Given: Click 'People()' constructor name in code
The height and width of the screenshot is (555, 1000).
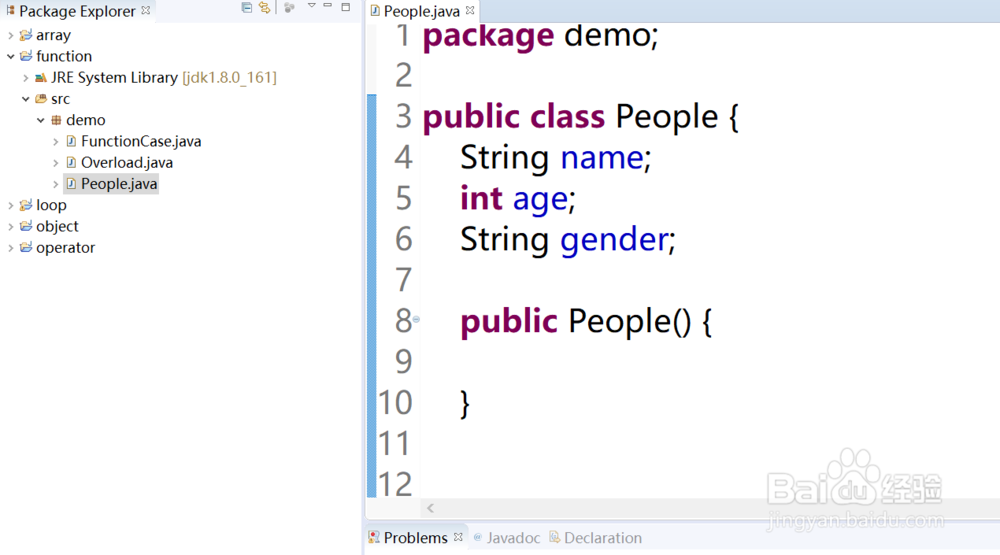Looking at the screenshot, I should pyautogui.click(x=629, y=321).
